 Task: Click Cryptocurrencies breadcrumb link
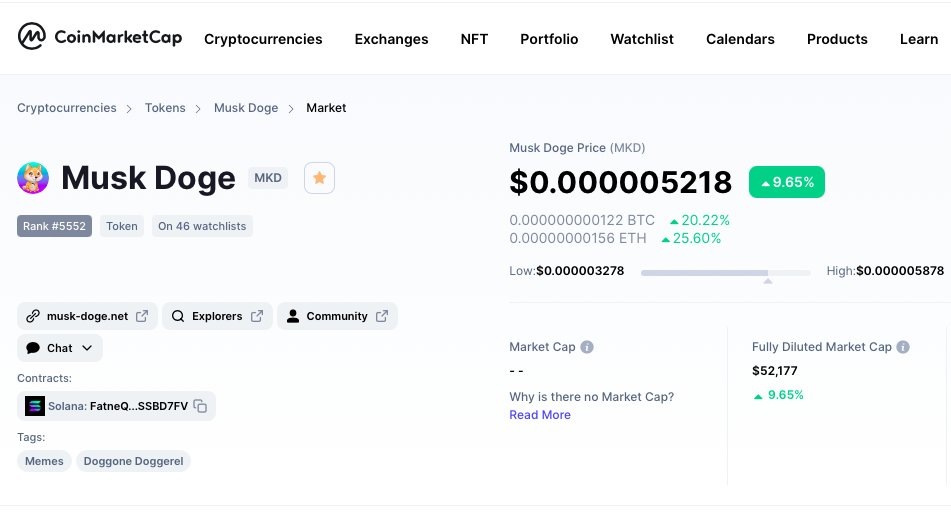pyautogui.click(x=67, y=108)
